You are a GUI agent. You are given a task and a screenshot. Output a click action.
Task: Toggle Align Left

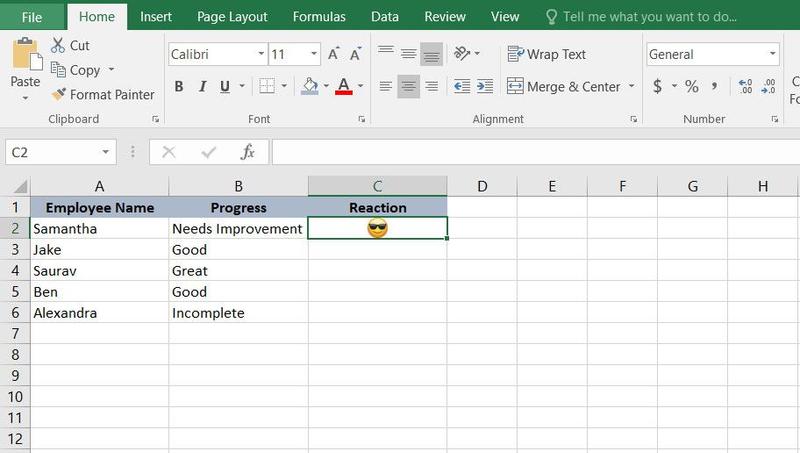click(x=386, y=86)
